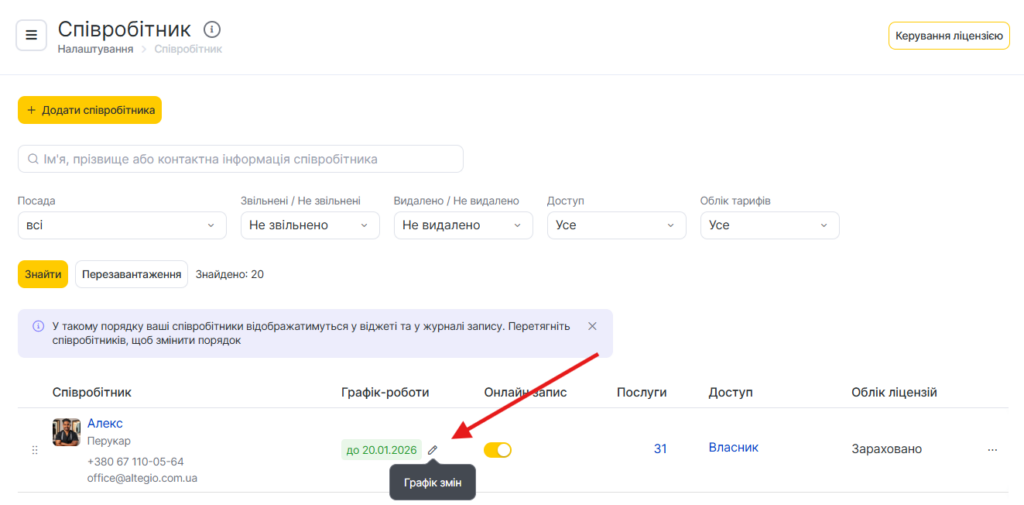
Task: Open Керування ліцензією
Action: tap(948, 36)
